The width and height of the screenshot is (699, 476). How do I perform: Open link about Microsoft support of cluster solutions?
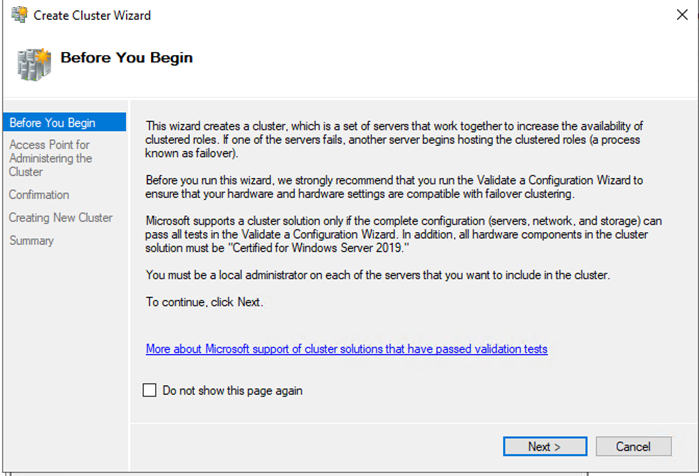pos(346,349)
